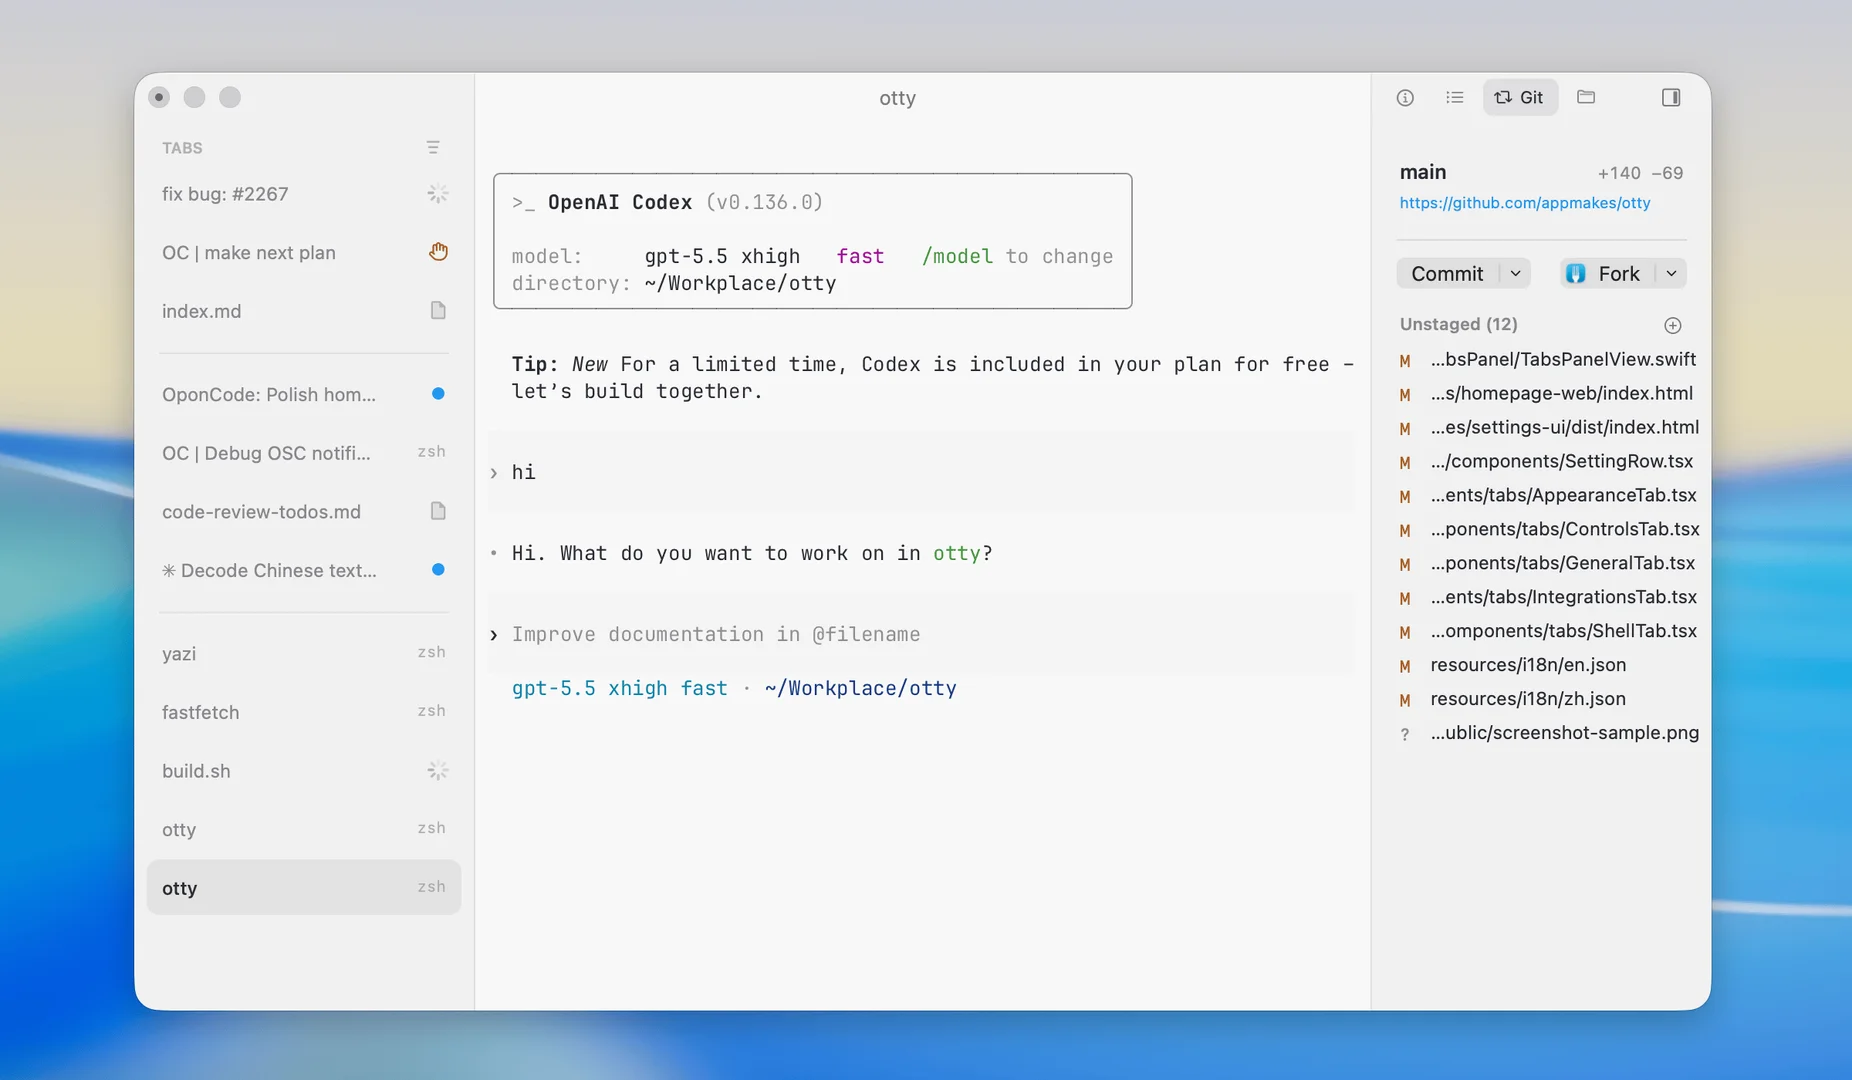
Task: Open the info panel icon
Action: point(1405,97)
